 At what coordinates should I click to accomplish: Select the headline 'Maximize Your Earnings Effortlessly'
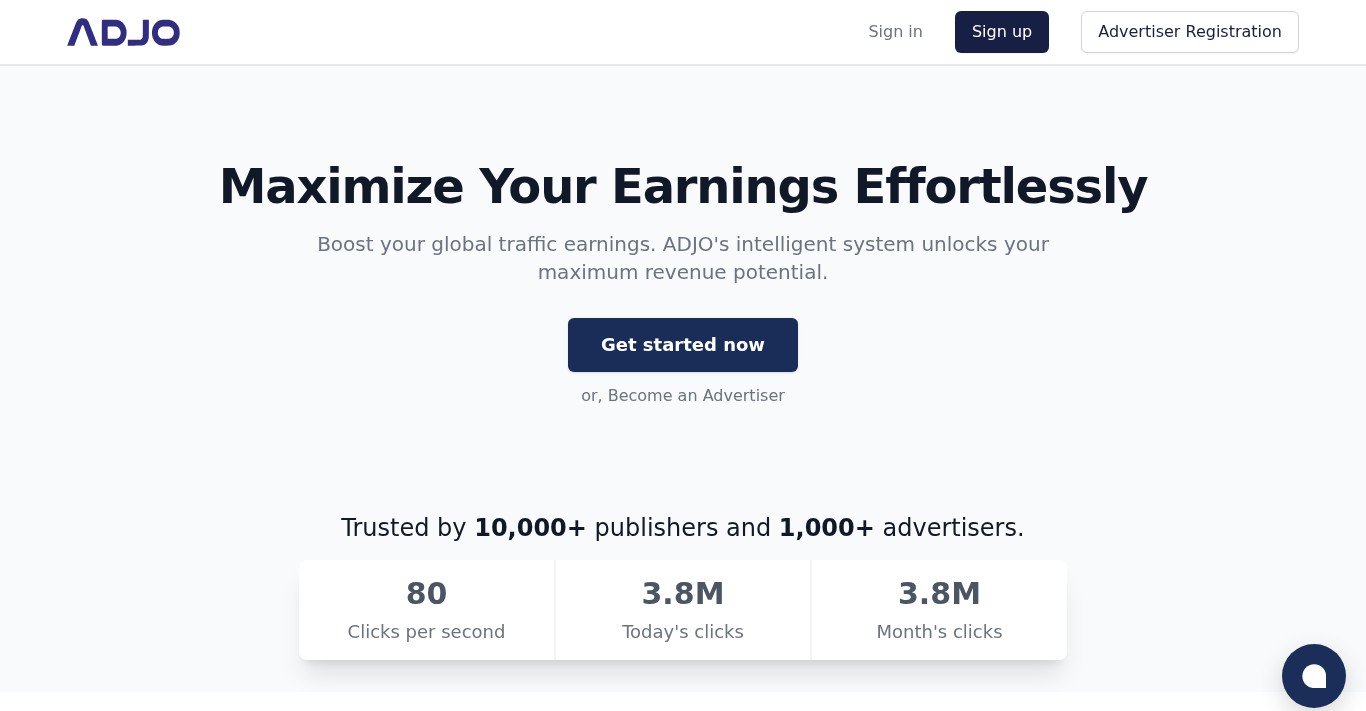683,185
